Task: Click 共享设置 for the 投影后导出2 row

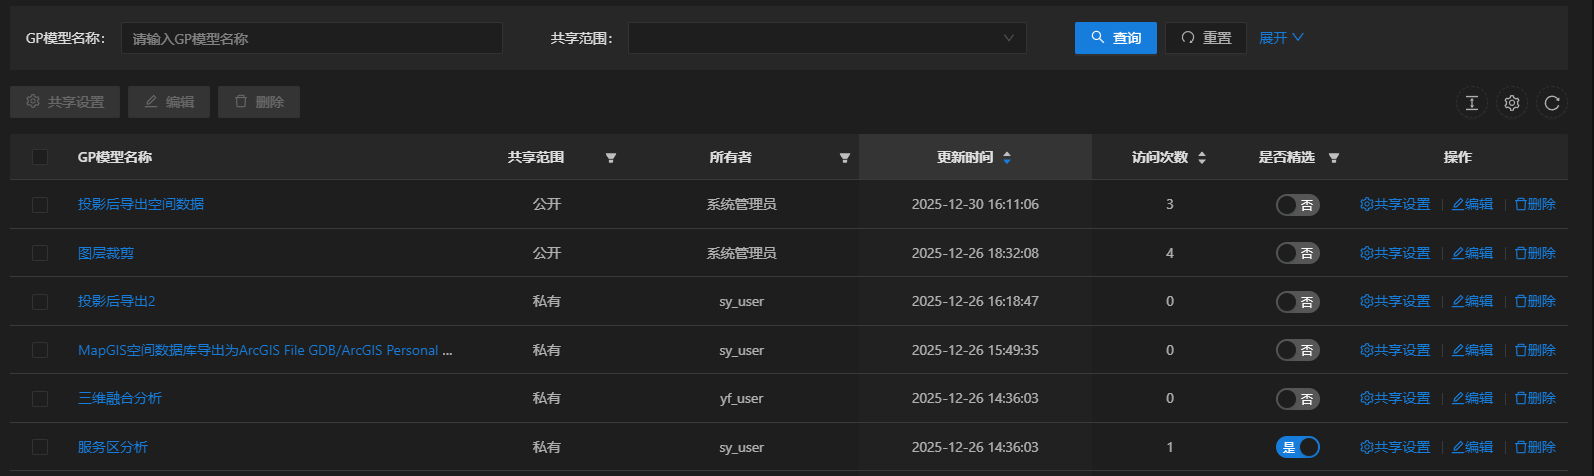Action: [x=1395, y=301]
